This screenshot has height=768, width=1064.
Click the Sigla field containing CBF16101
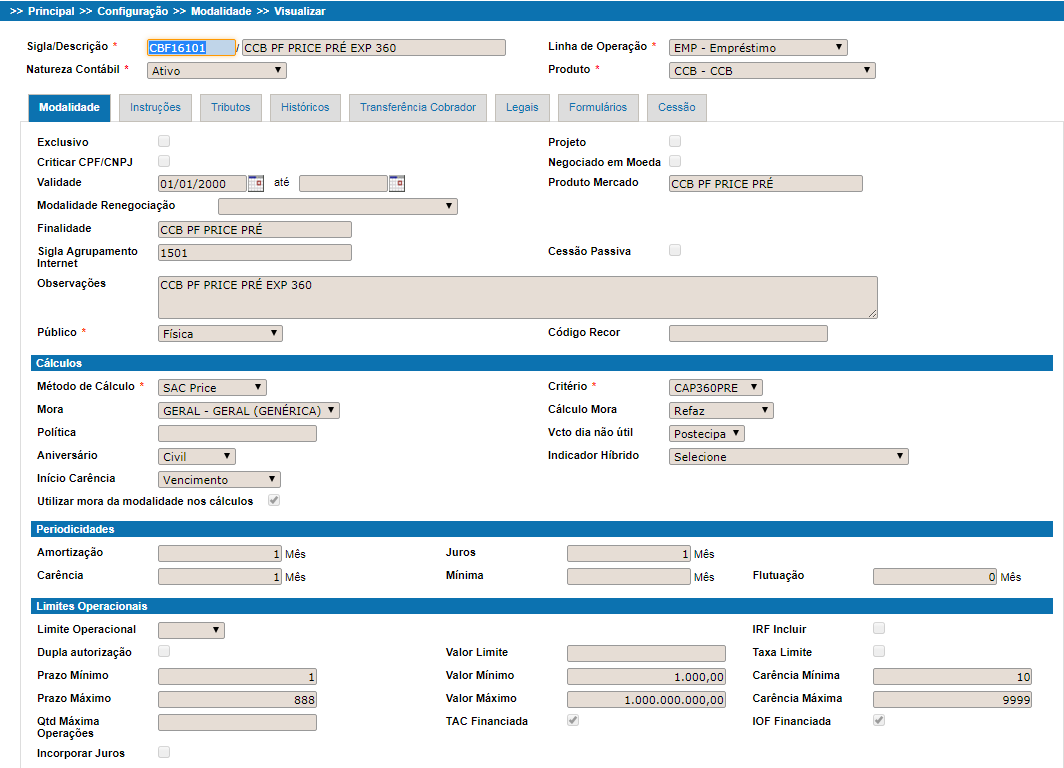tap(191, 47)
